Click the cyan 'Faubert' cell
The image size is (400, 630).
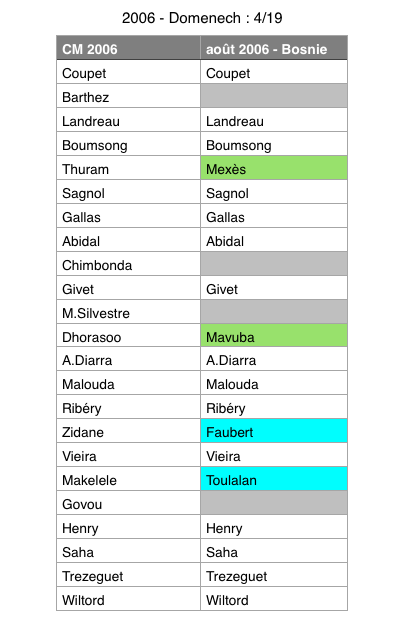click(274, 431)
